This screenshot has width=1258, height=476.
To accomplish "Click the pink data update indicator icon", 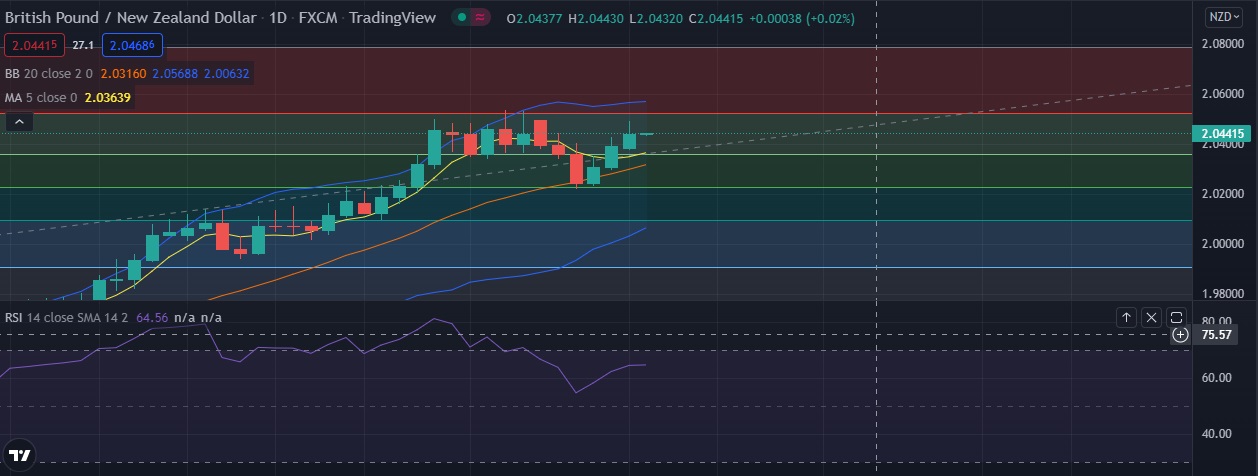I will [481, 17].
